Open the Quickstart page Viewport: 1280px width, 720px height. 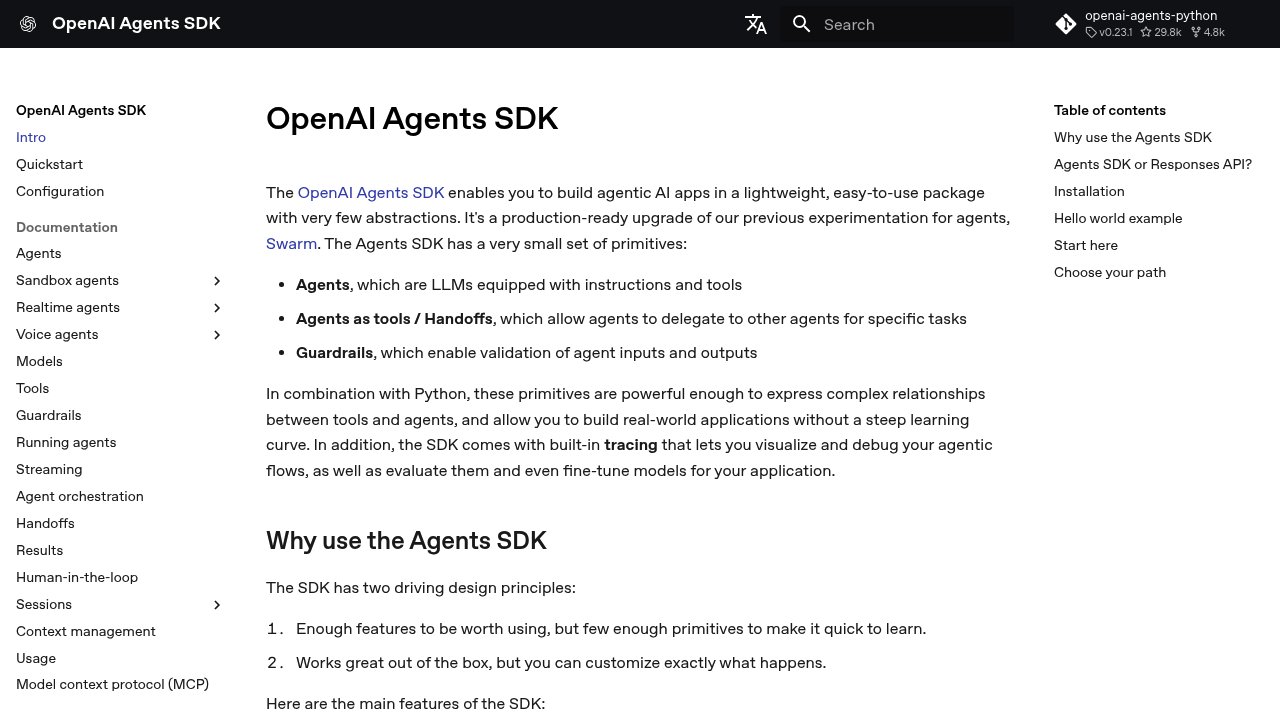(49, 165)
